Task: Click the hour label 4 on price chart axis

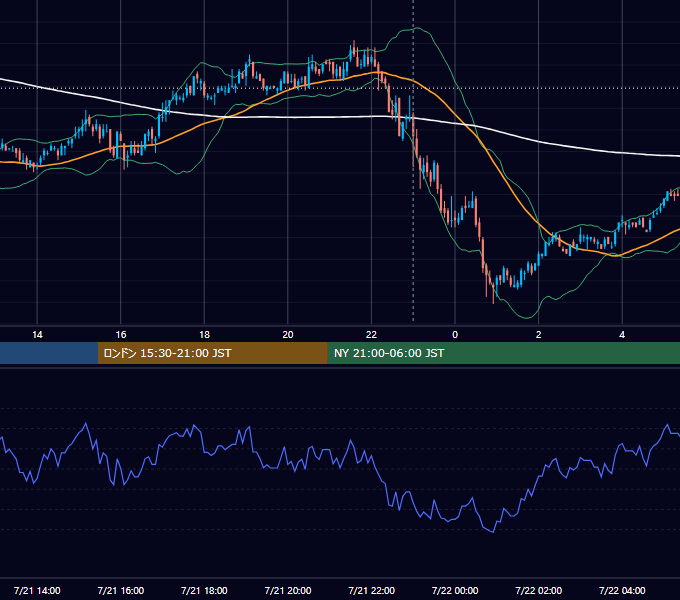Action: point(622,335)
